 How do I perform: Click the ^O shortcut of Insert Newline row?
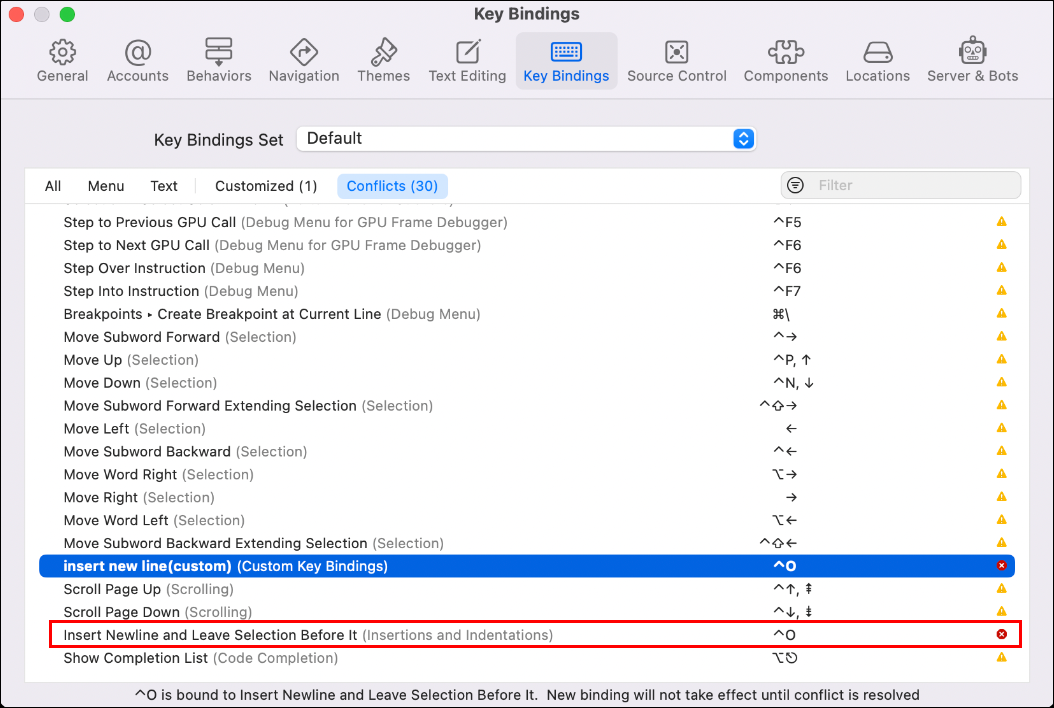coord(784,635)
